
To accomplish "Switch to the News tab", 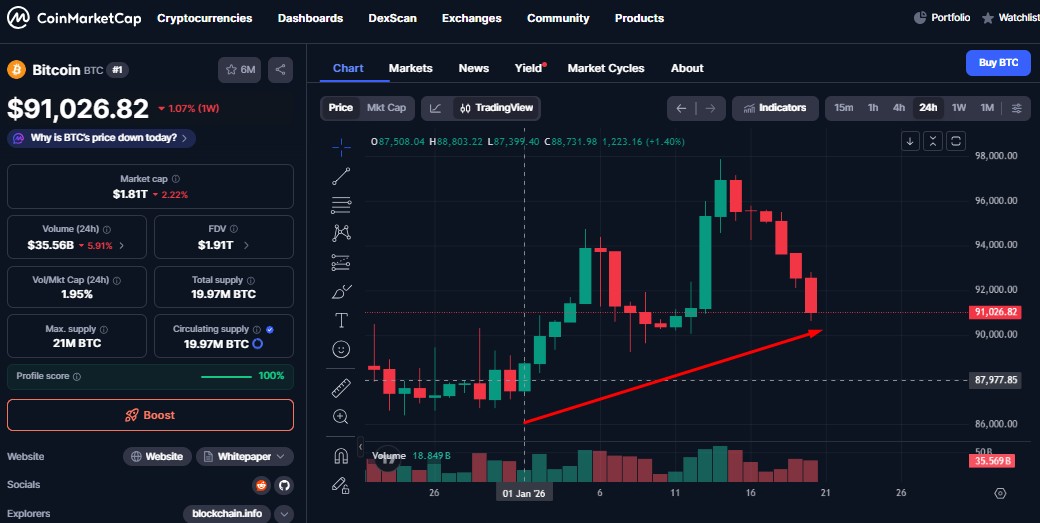I will [x=474, y=68].
